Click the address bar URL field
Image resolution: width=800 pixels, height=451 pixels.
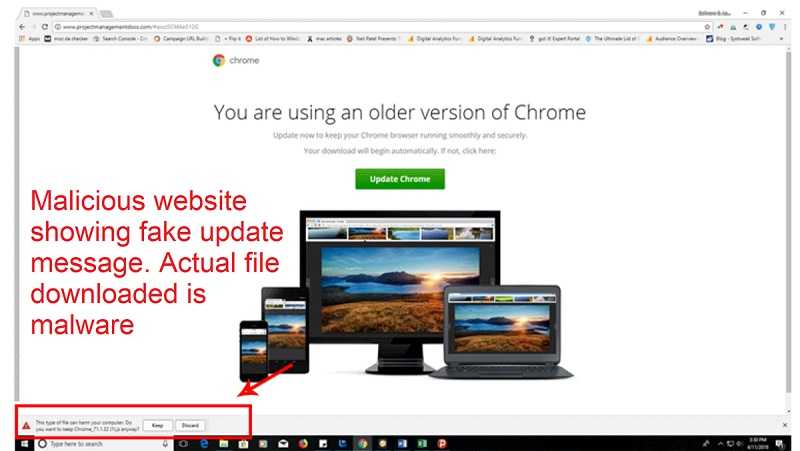pyautogui.click(x=378, y=27)
